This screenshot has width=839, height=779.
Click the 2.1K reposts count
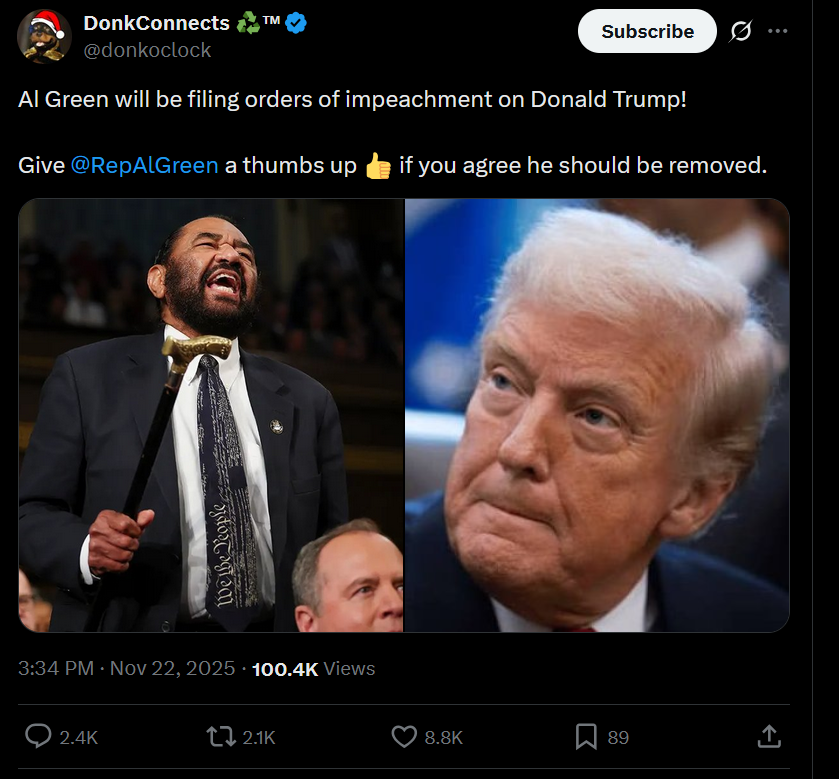259,737
